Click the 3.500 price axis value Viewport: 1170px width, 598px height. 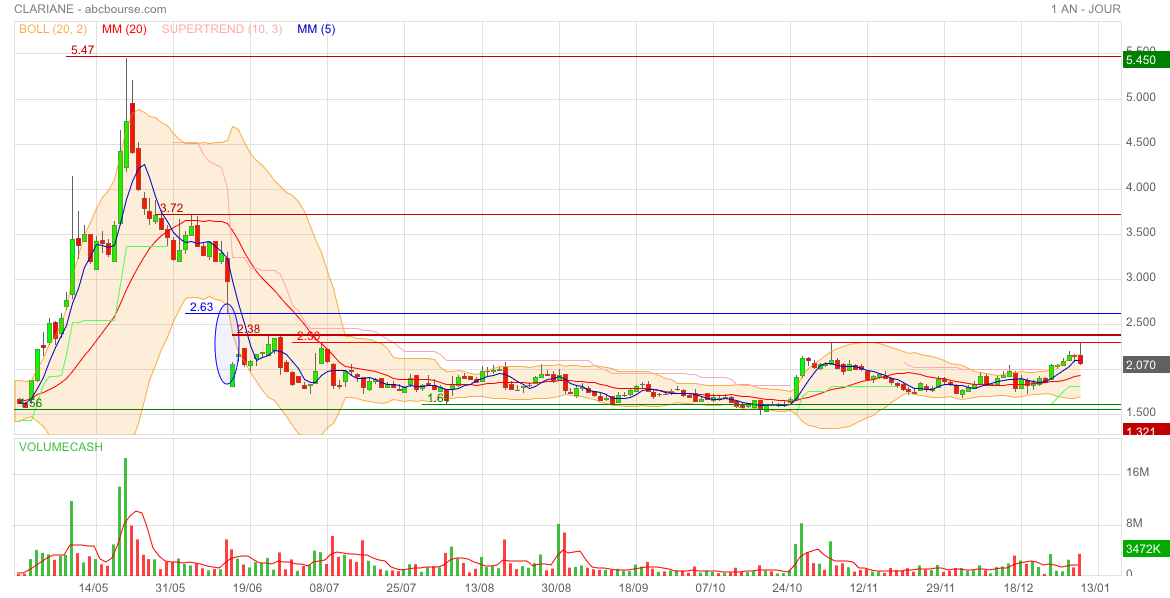tap(1140, 232)
